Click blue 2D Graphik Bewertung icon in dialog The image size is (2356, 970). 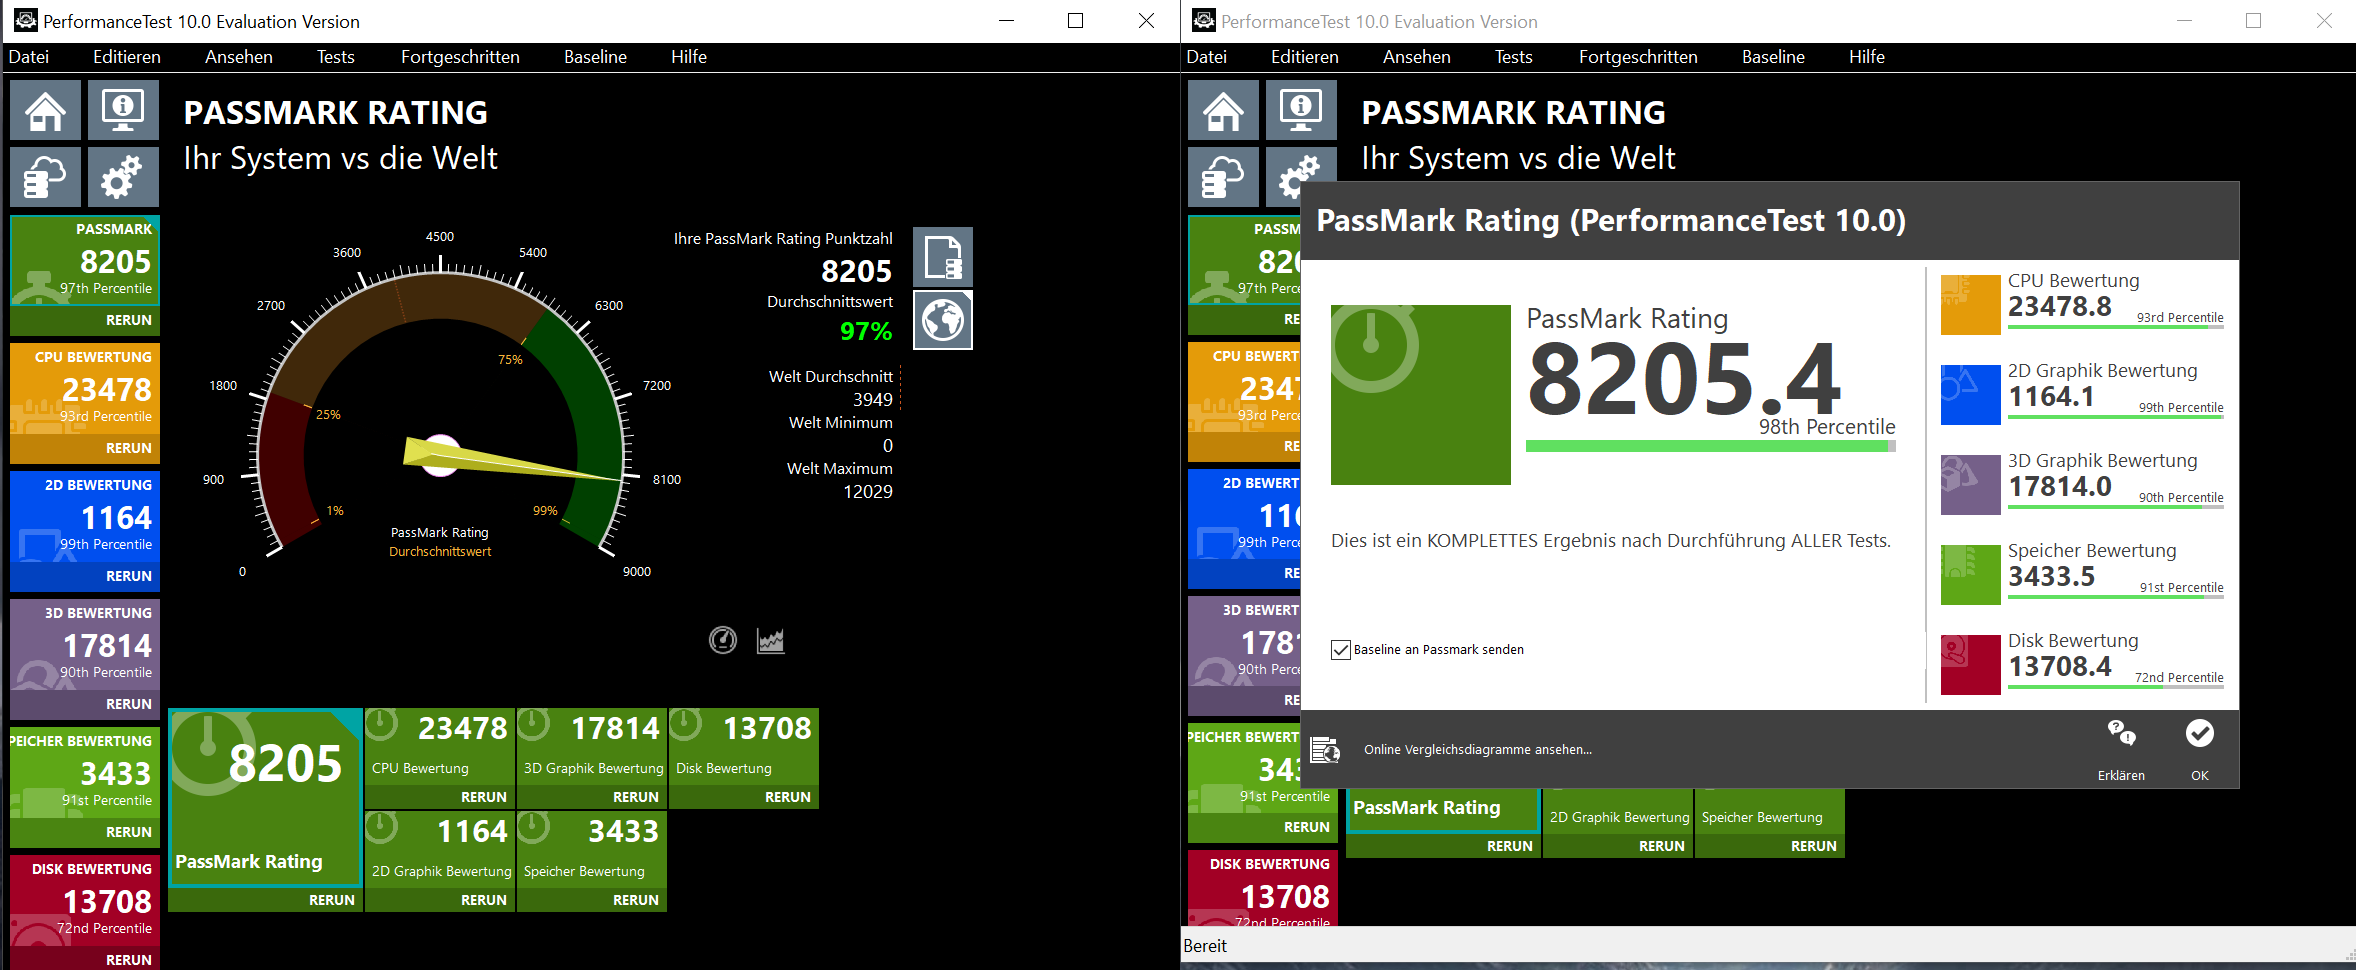point(1970,394)
